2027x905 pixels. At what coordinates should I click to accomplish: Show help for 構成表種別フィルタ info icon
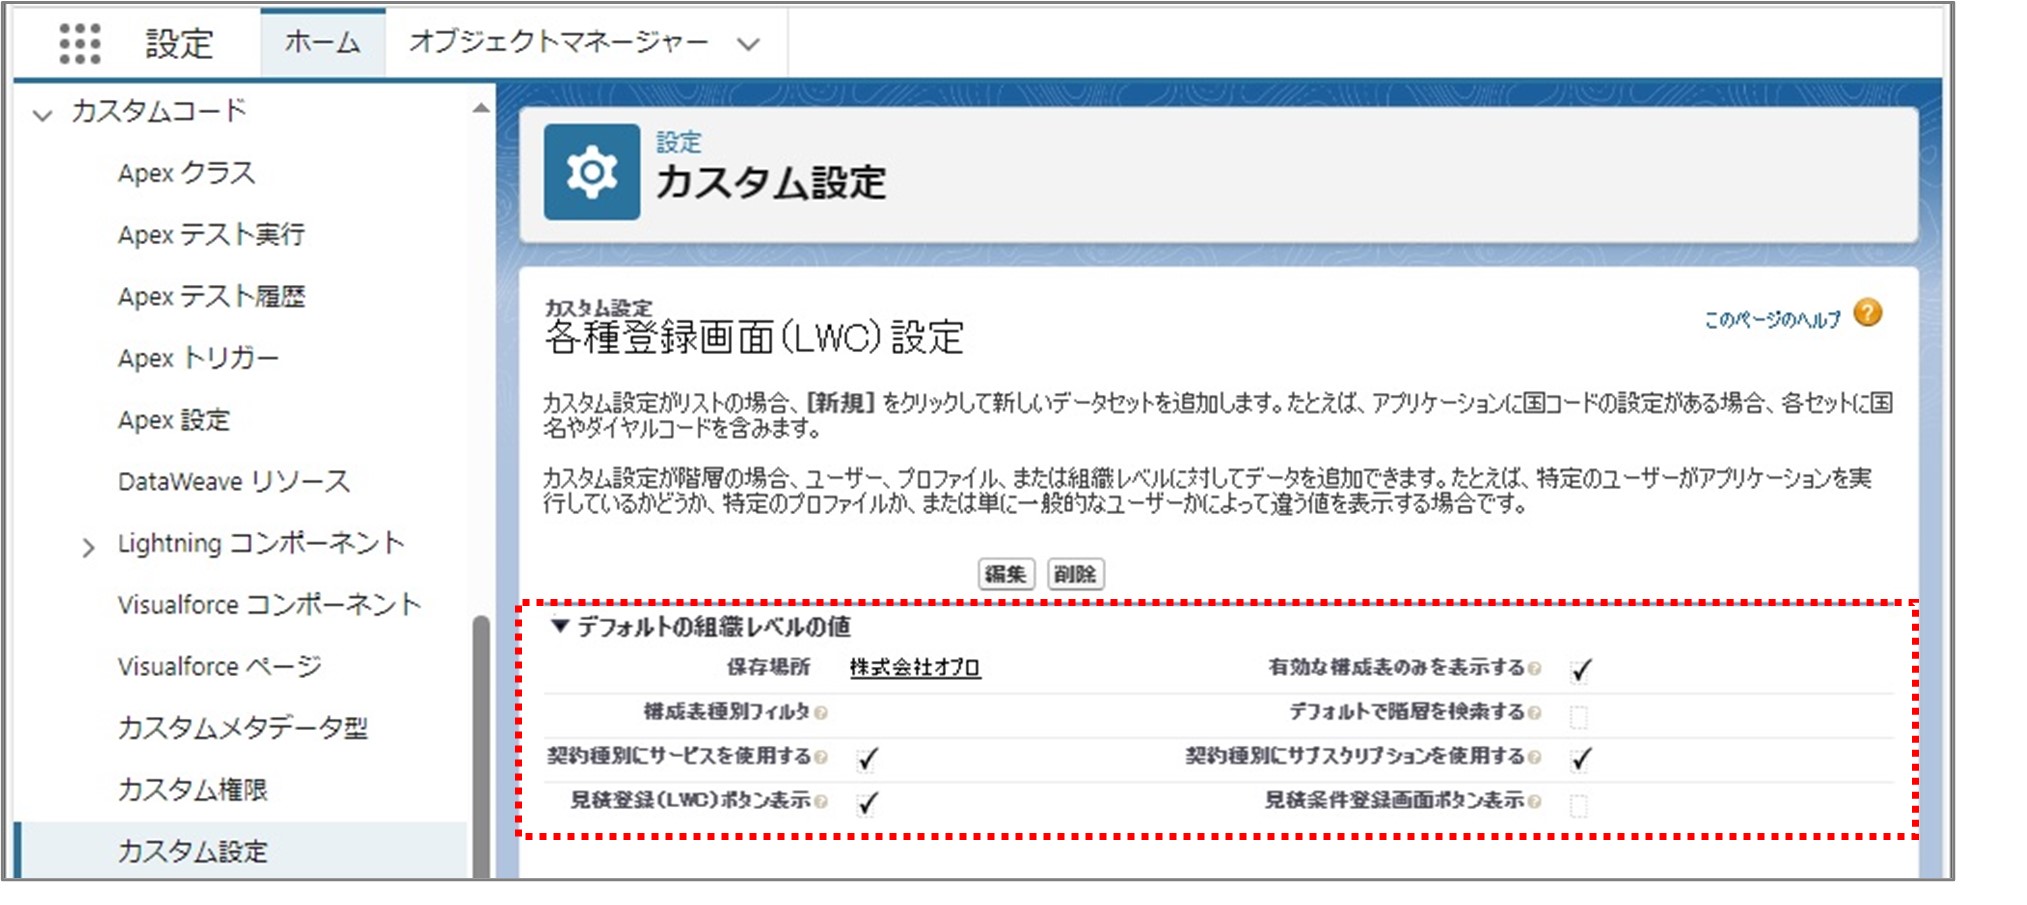pos(821,713)
